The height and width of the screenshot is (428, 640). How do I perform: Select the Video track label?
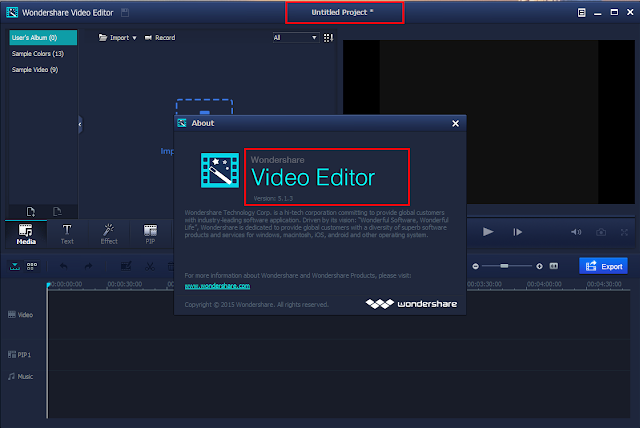(x=20, y=315)
